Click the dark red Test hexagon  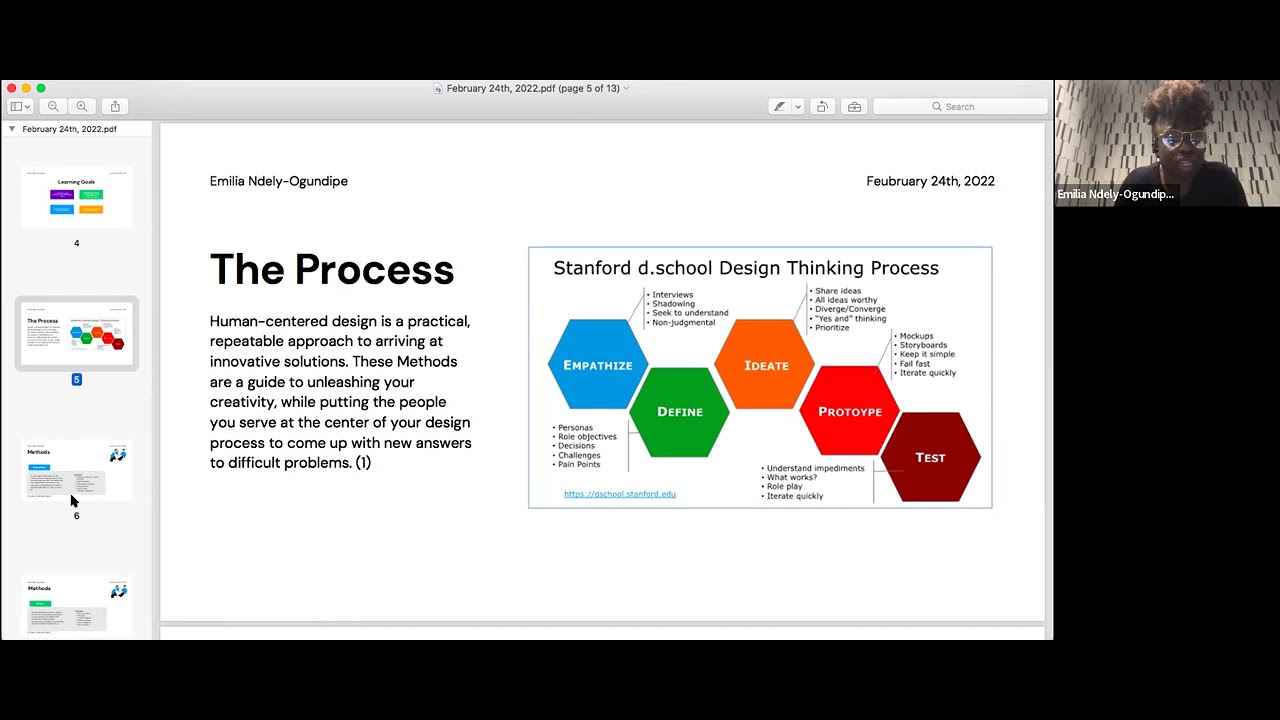coord(930,457)
